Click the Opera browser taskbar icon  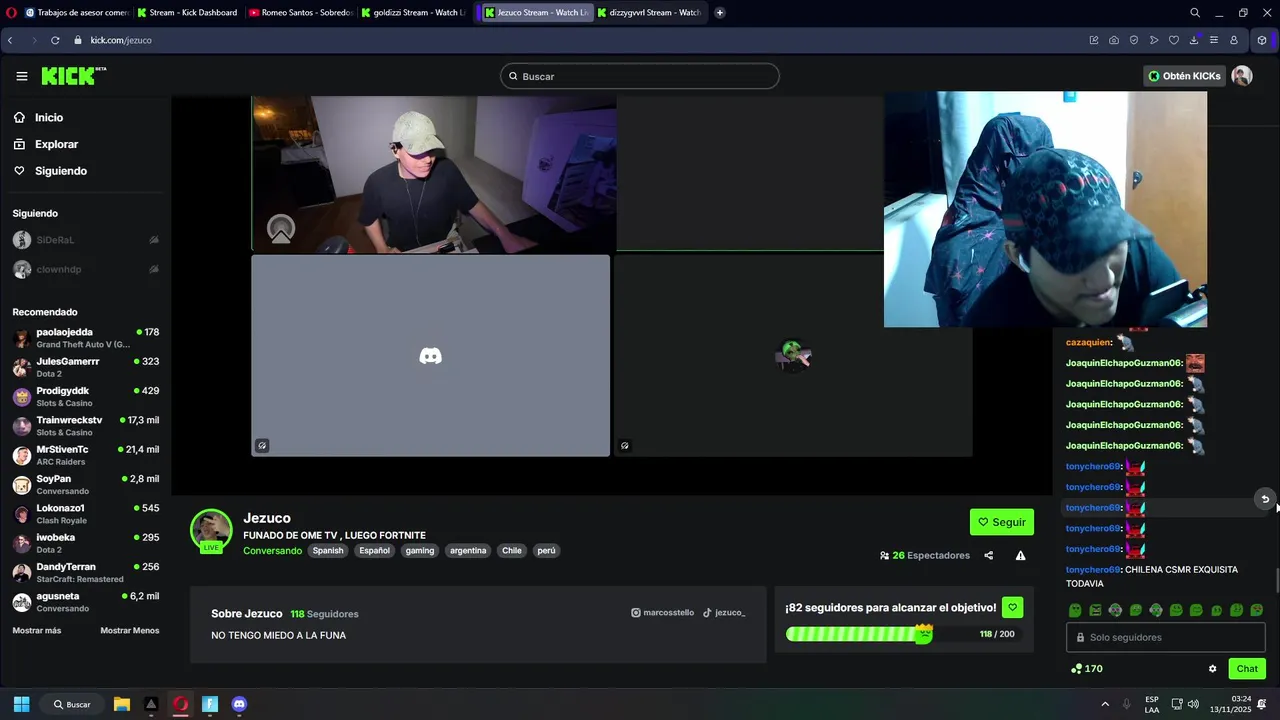pos(181,704)
